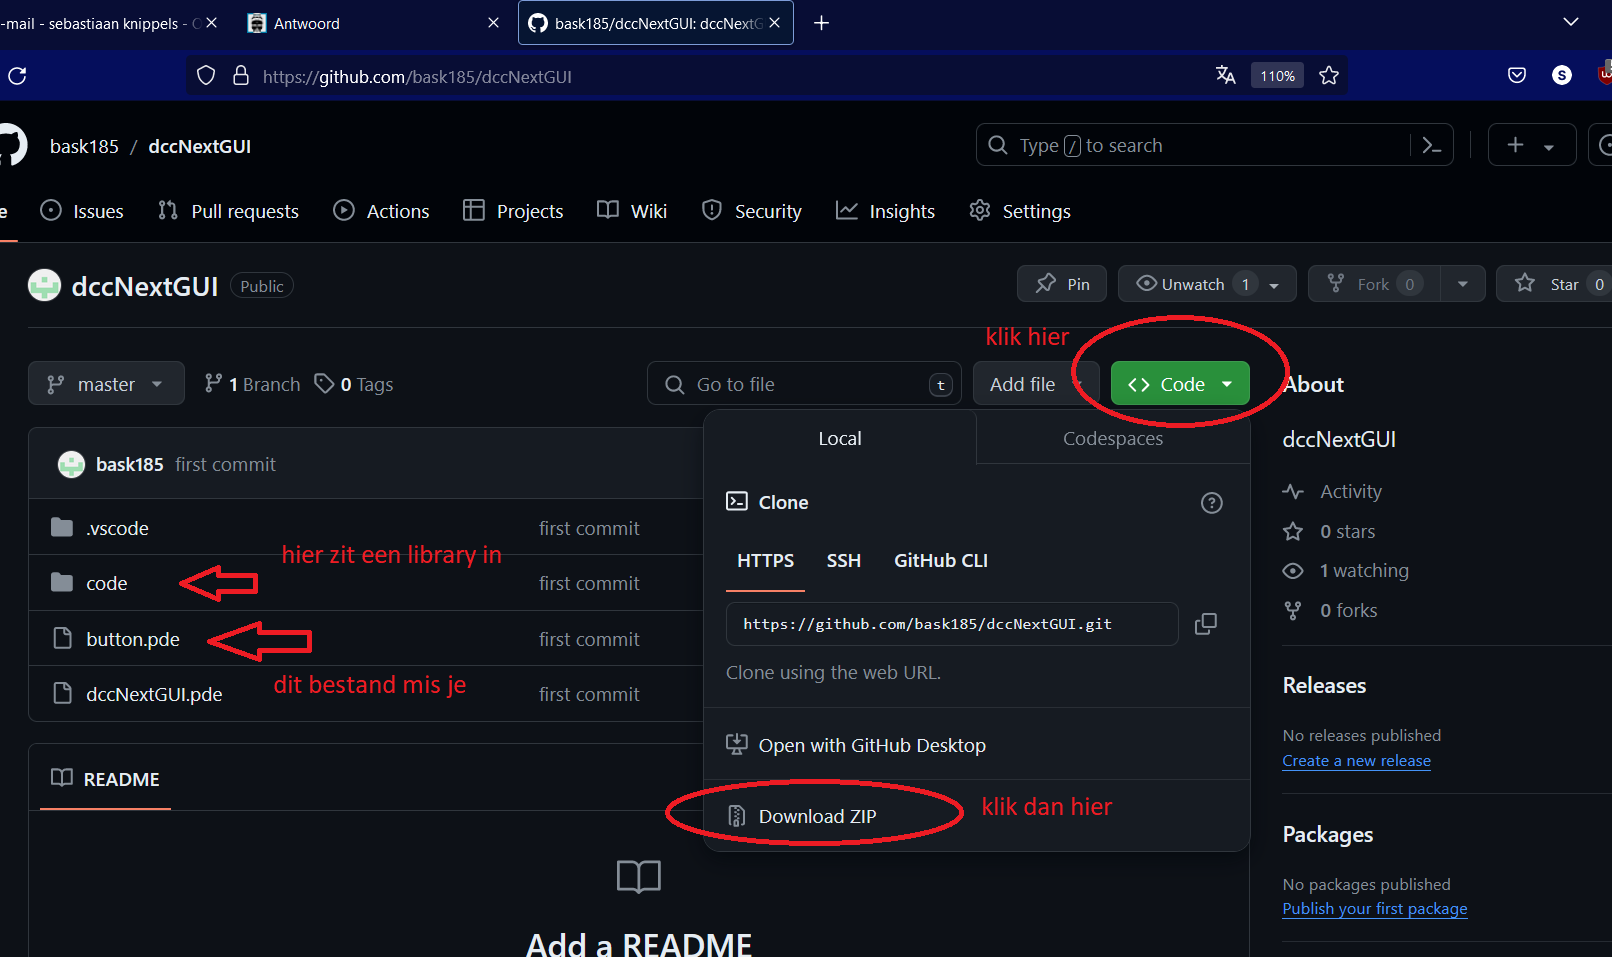Open the Pull requests tab
Screen dimensions: 1612x957
pos(229,211)
